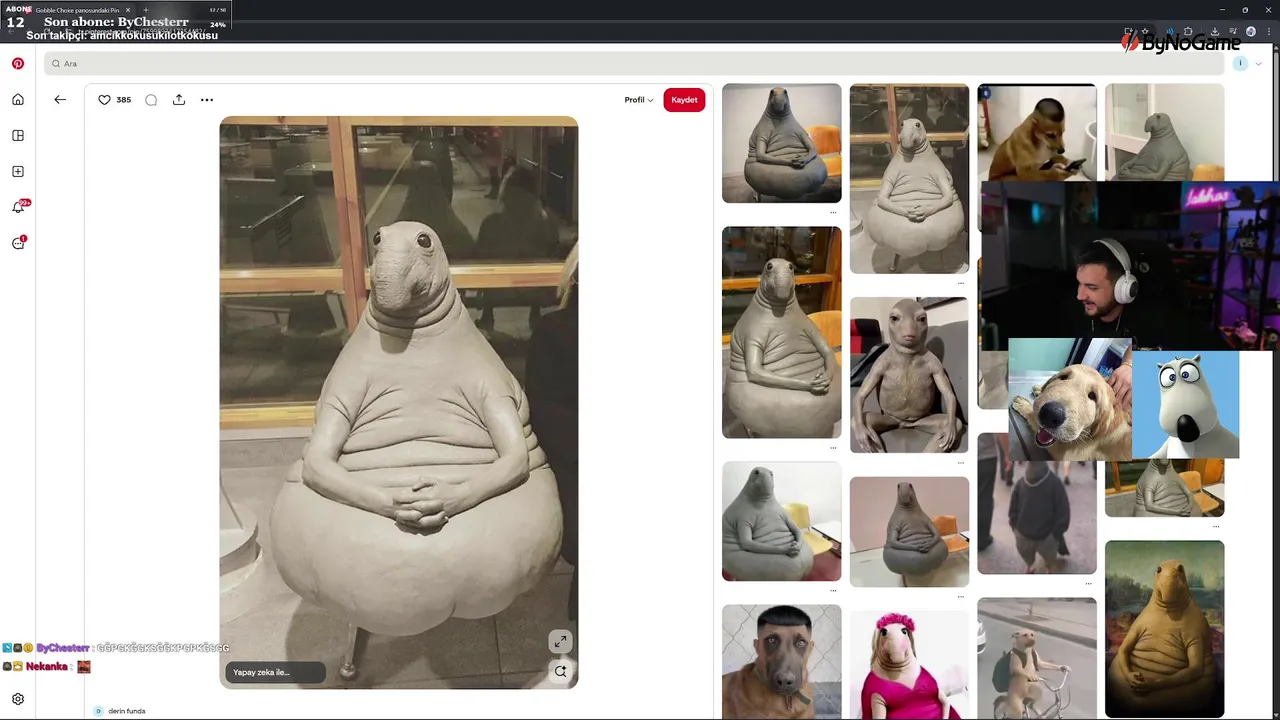Open options under the white-wall statue pin
The image size is (1280, 720).
click(833, 591)
